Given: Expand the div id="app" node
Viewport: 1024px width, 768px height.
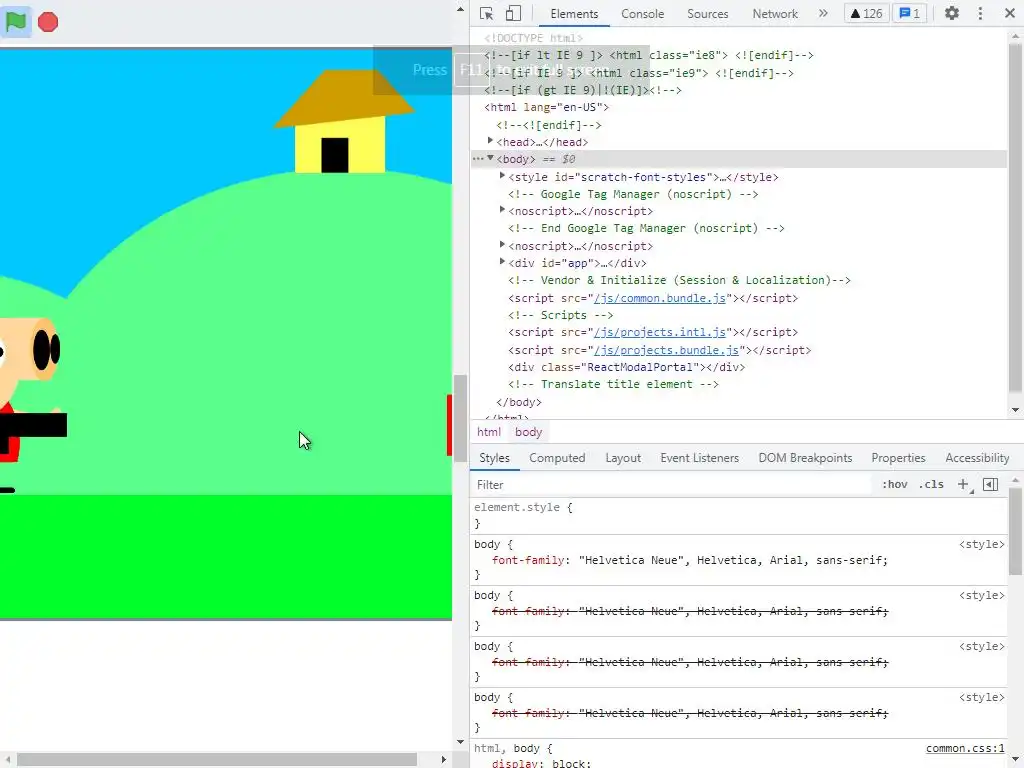Looking at the screenshot, I should [502, 262].
